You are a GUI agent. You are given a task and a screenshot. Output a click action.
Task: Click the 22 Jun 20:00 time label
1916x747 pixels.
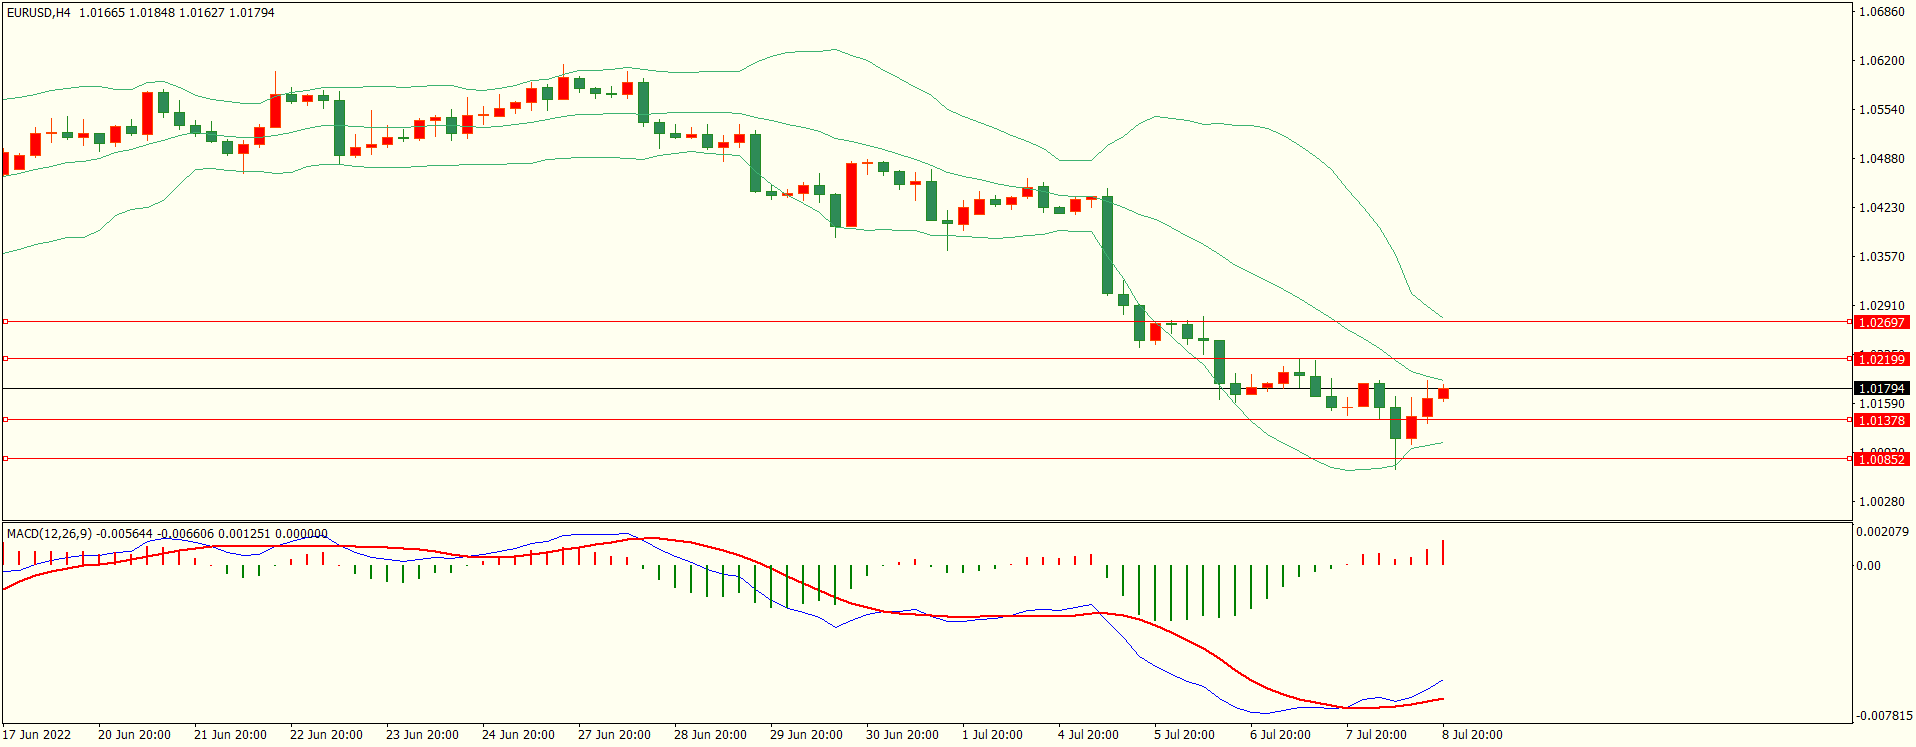pyautogui.click(x=326, y=735)
